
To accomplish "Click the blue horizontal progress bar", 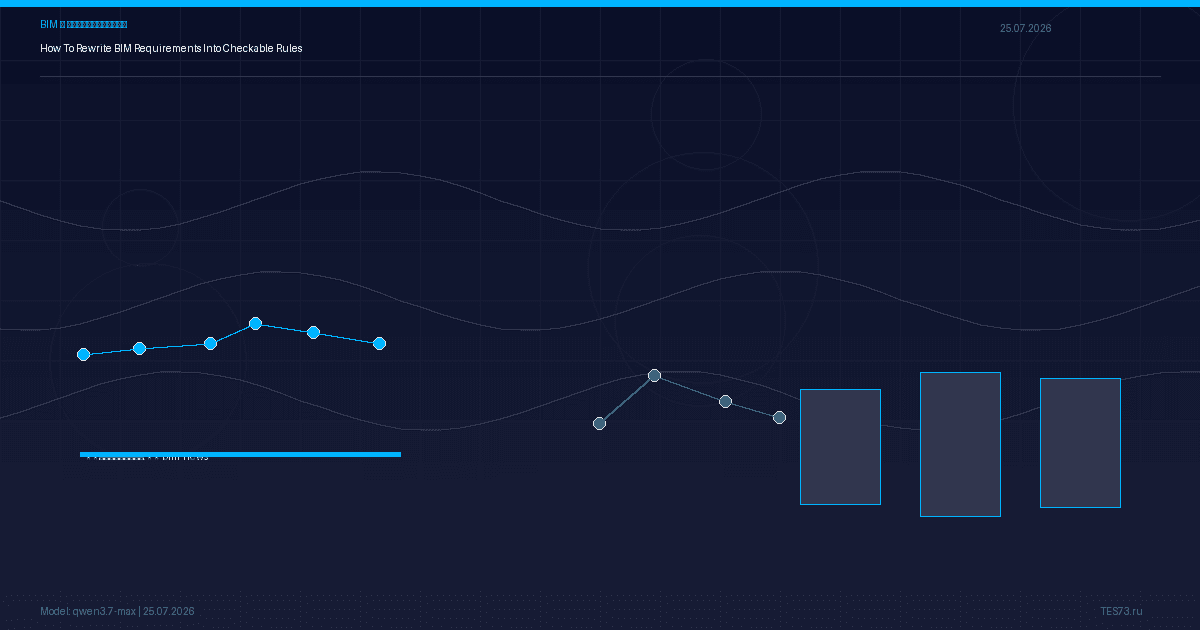I will pyautogui.click(x=240, y=454).
